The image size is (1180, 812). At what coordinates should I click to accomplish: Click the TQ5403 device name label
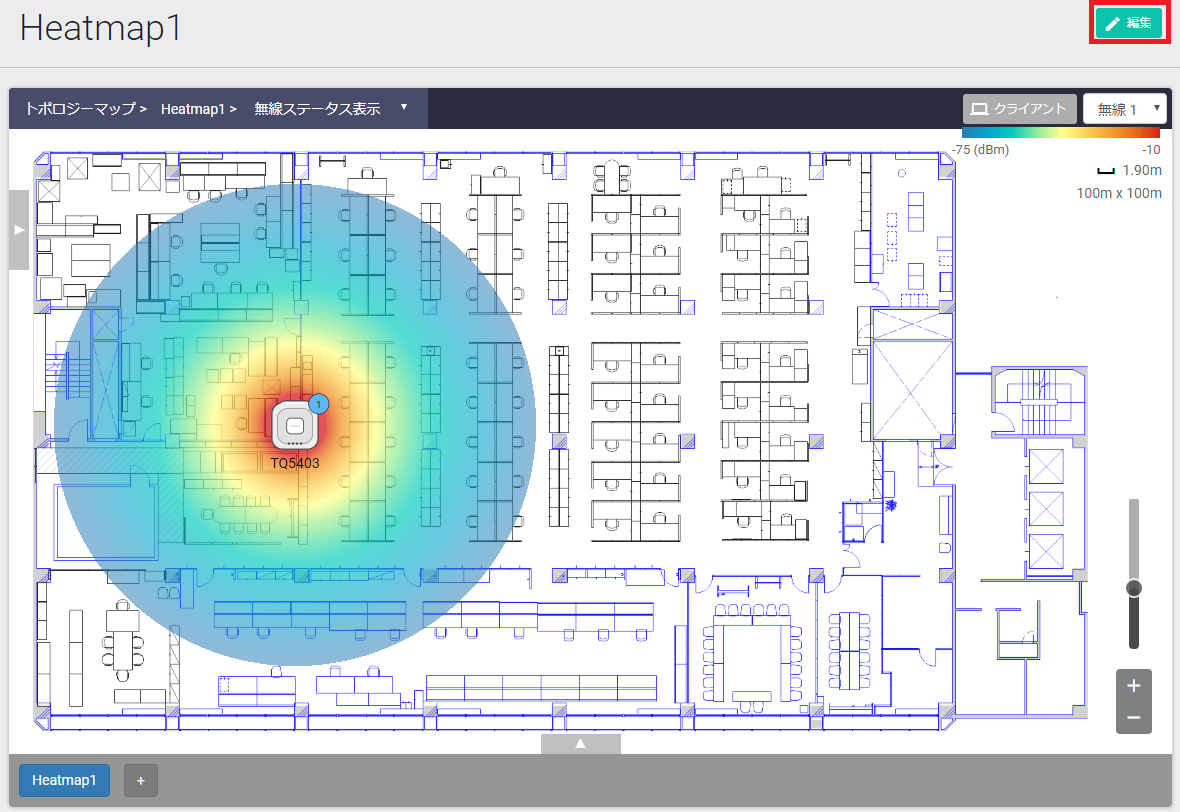point(295,464)
